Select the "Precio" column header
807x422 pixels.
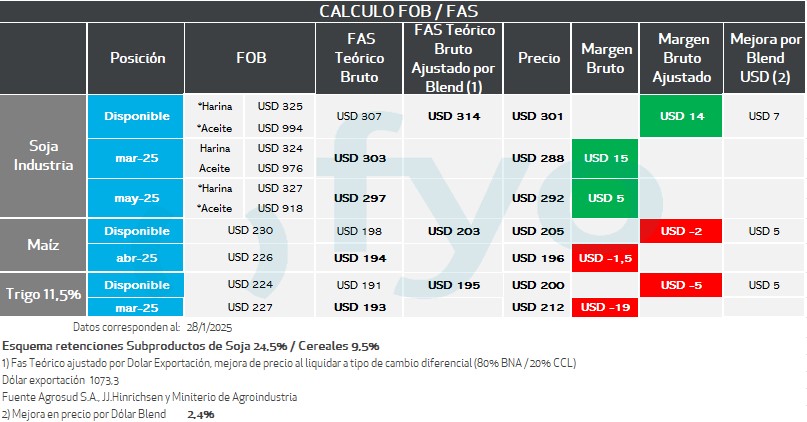tap(538, 59)
